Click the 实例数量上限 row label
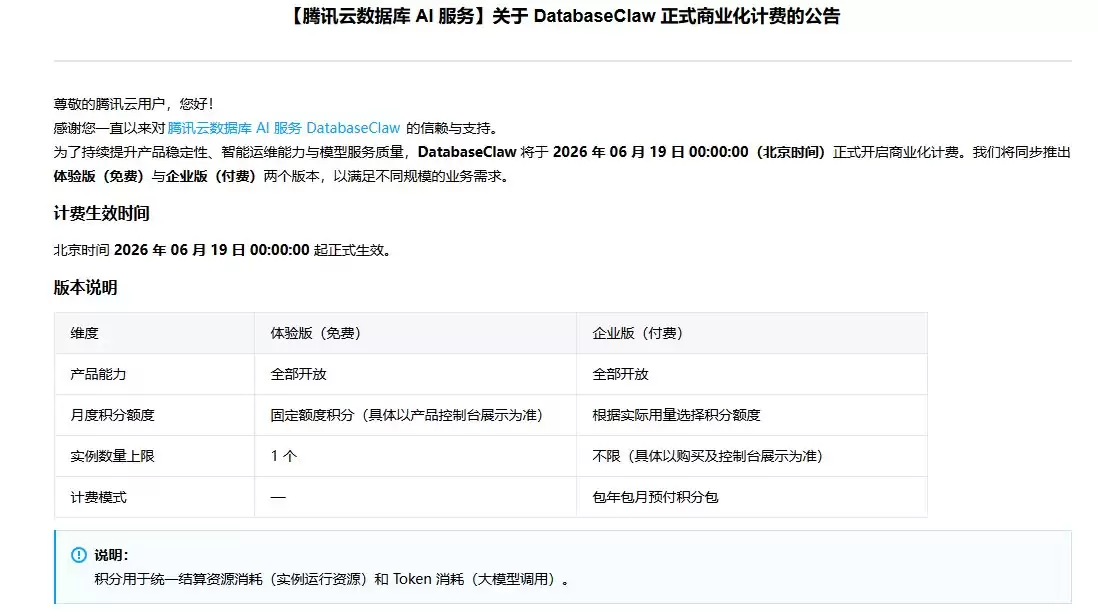The height and width of the screenshot is (612, 1098). tap(112, 457)
